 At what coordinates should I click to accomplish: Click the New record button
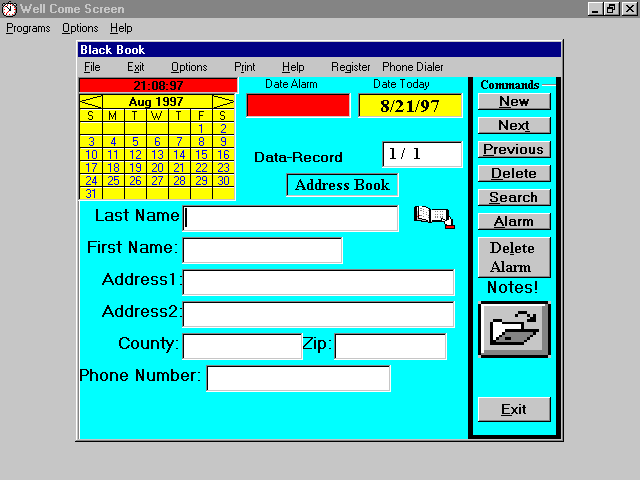pos(514,101)
